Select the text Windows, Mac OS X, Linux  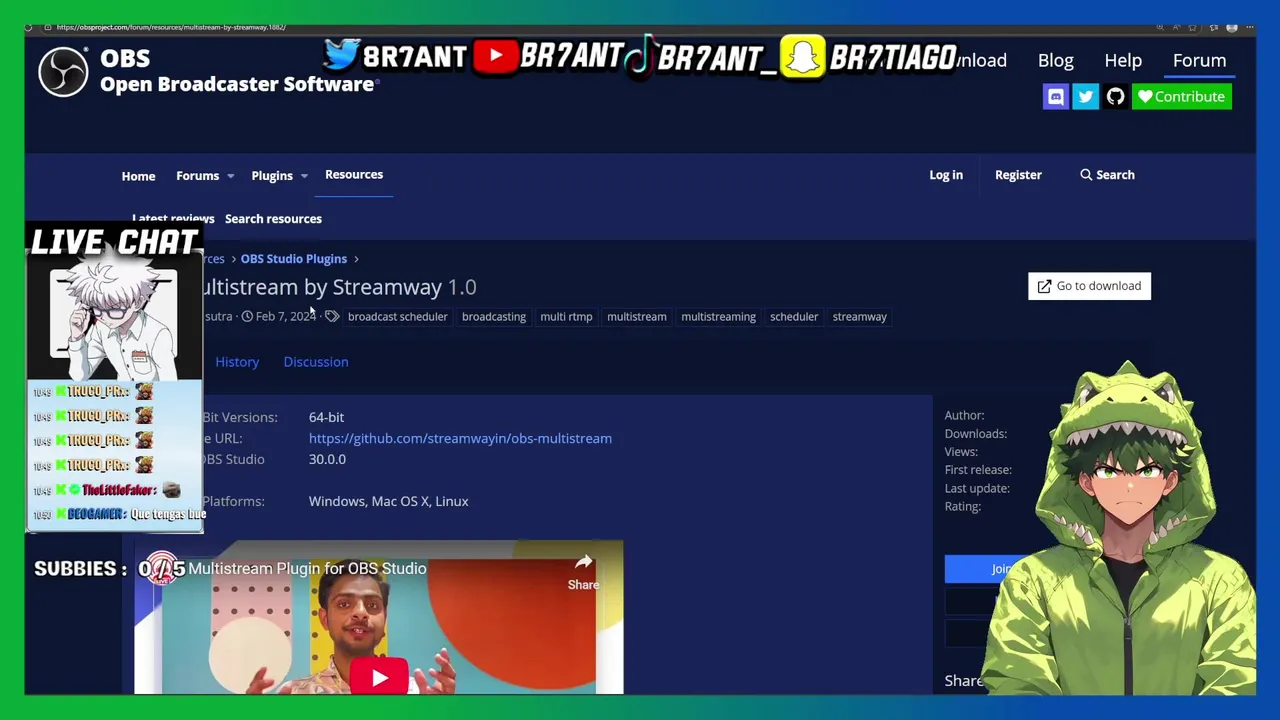pyautogui.click(x=388, y=501)
